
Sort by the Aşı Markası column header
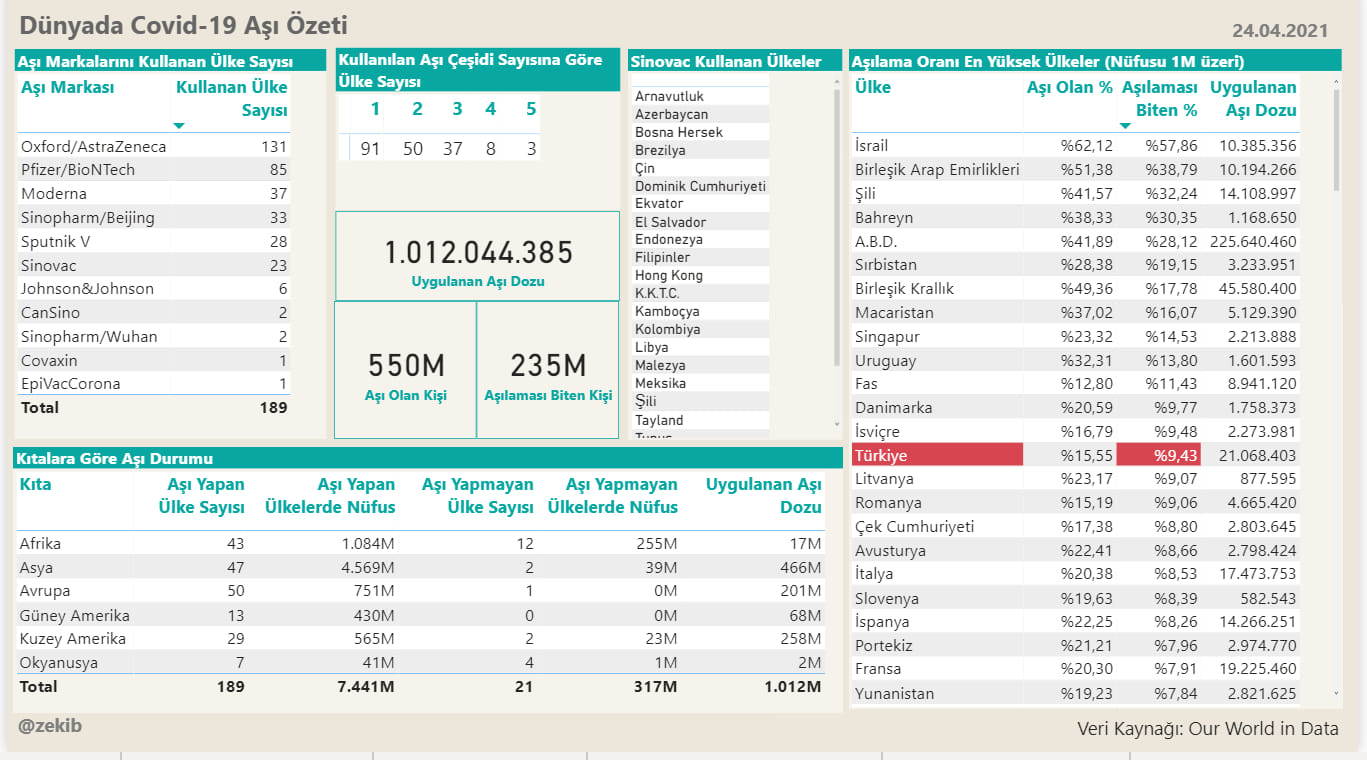tap(68, 87)
